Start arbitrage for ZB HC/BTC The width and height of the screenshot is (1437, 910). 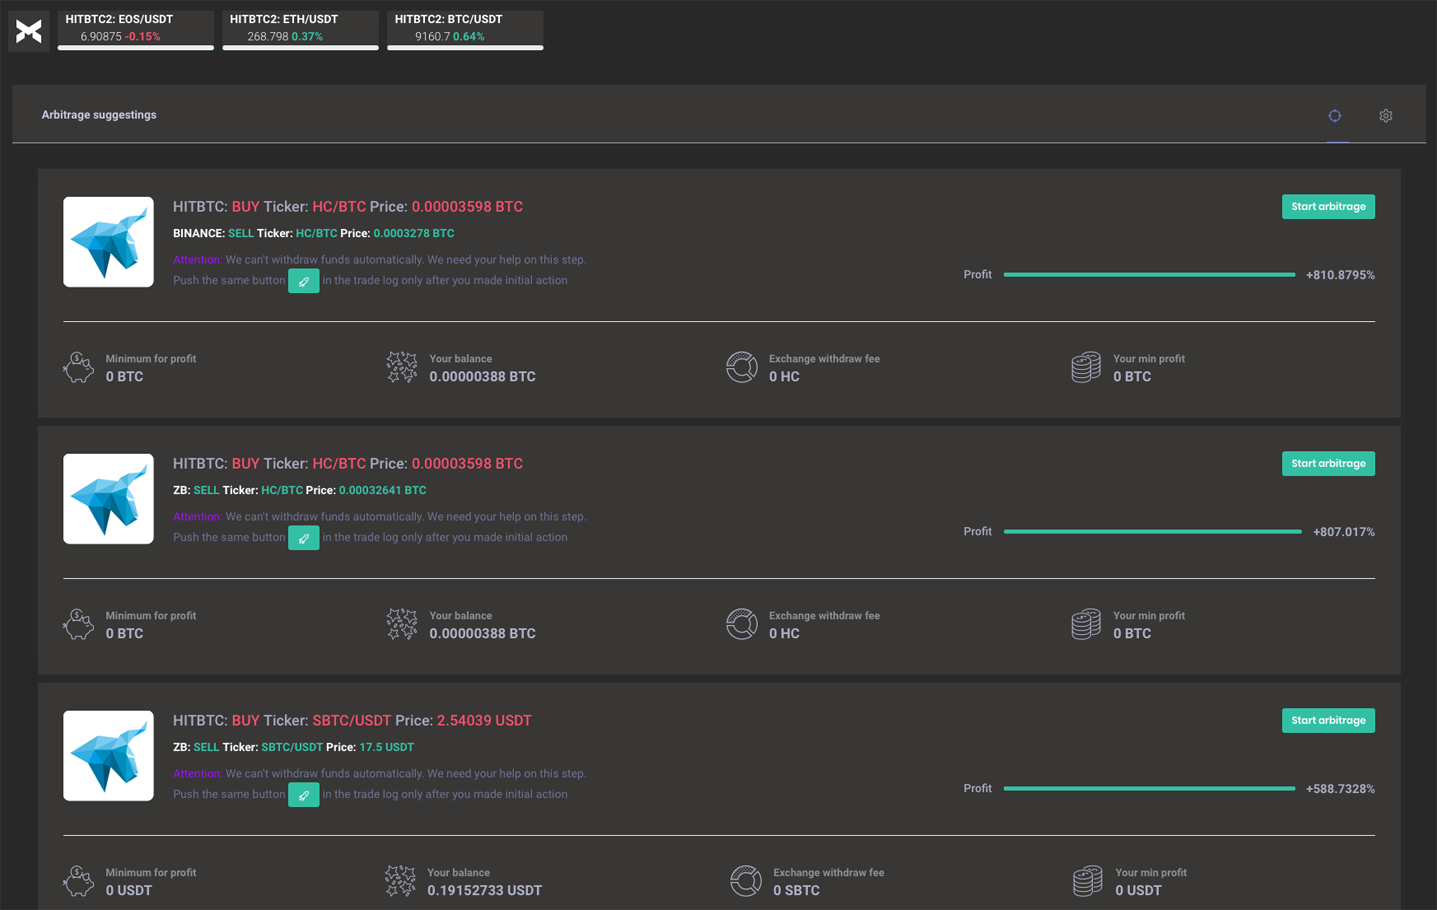1328,464
